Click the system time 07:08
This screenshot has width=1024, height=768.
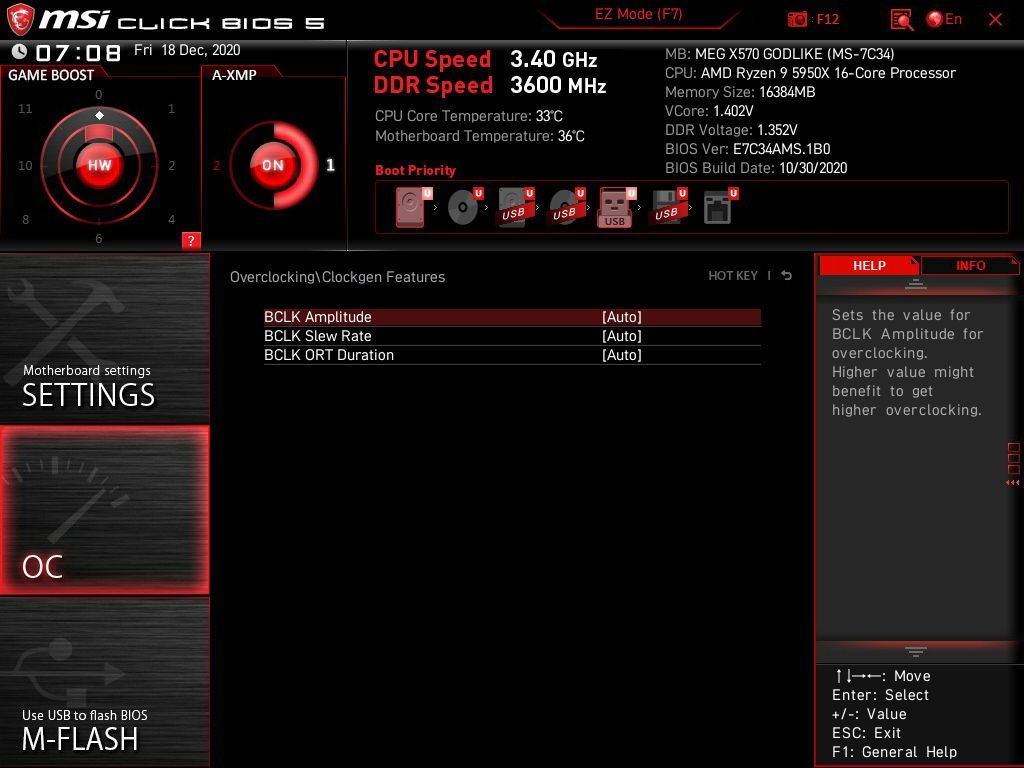pyautogui.click(x=78, y=53)
